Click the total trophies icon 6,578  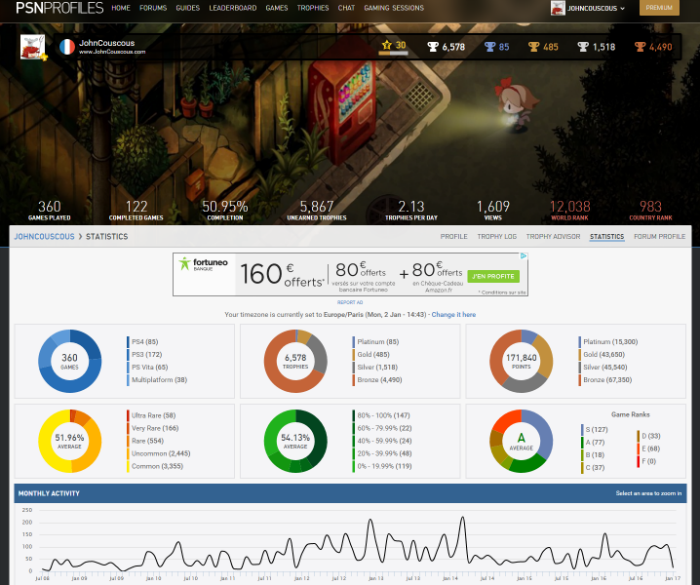coord(433,46)
